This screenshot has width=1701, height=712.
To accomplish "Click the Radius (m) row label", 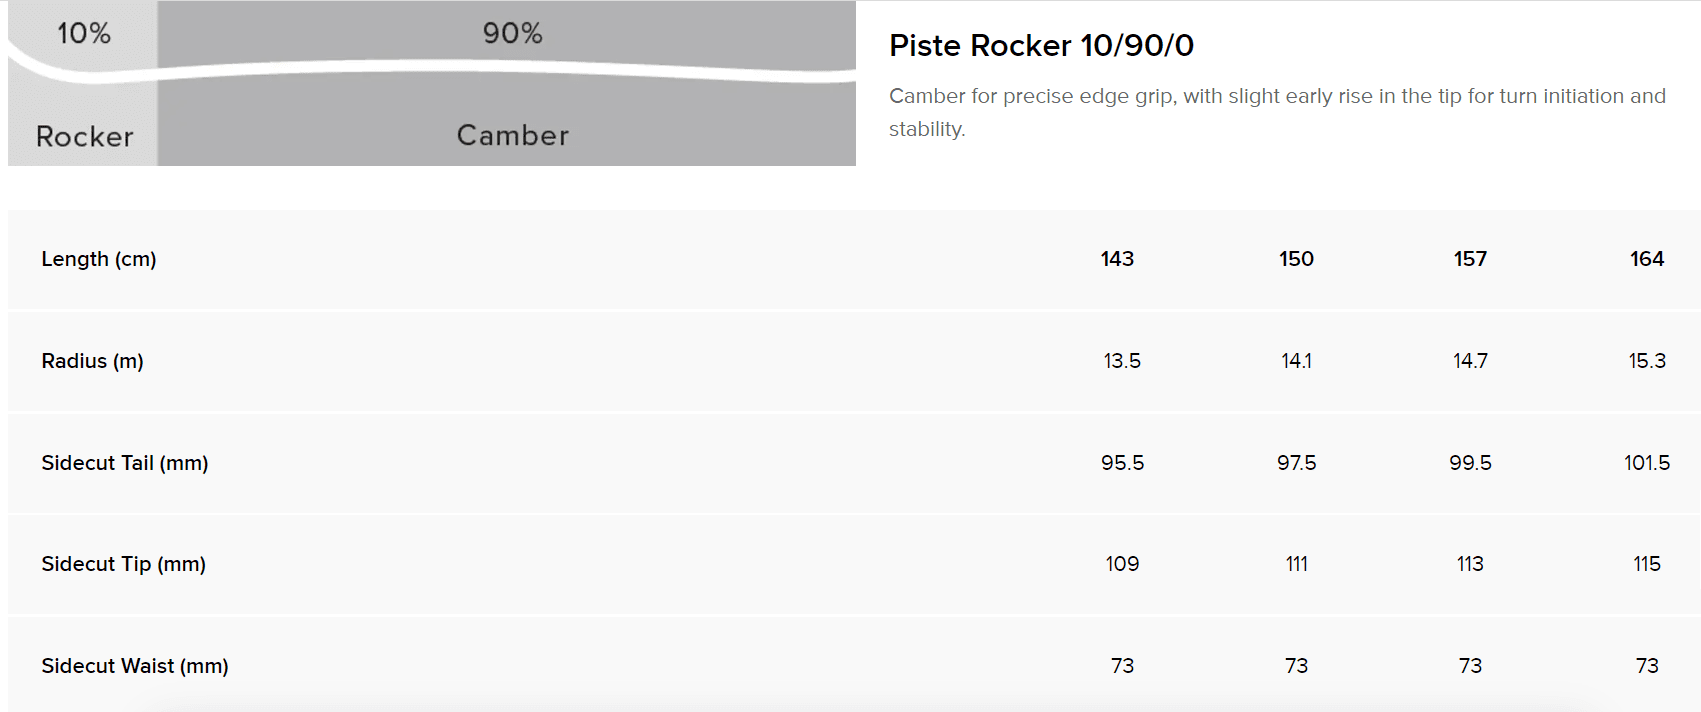I will [92, 361].
